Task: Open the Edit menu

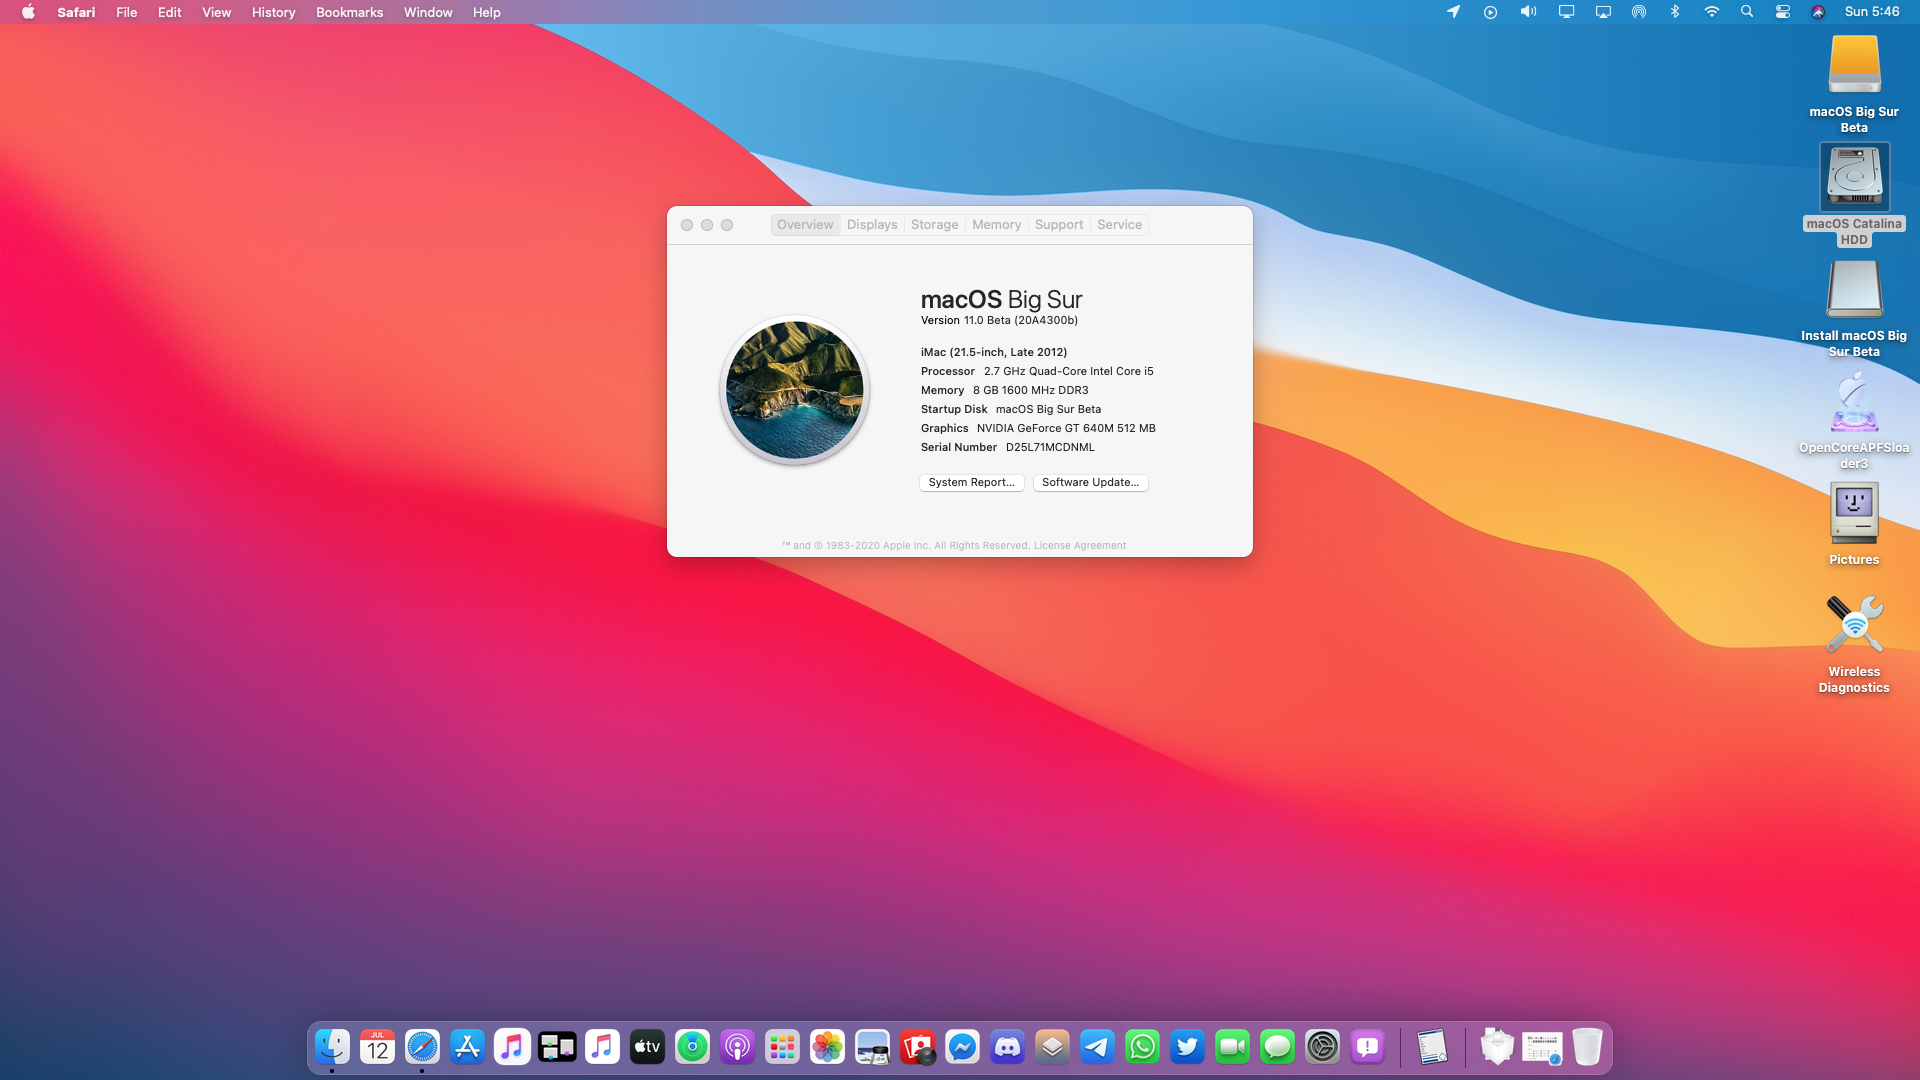Action: pos(169,12)
